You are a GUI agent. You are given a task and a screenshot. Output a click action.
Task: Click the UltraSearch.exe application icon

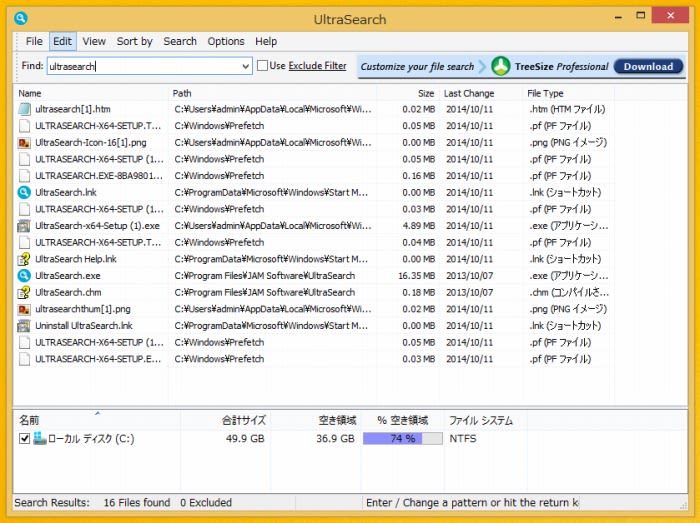(x=24, y=275)
